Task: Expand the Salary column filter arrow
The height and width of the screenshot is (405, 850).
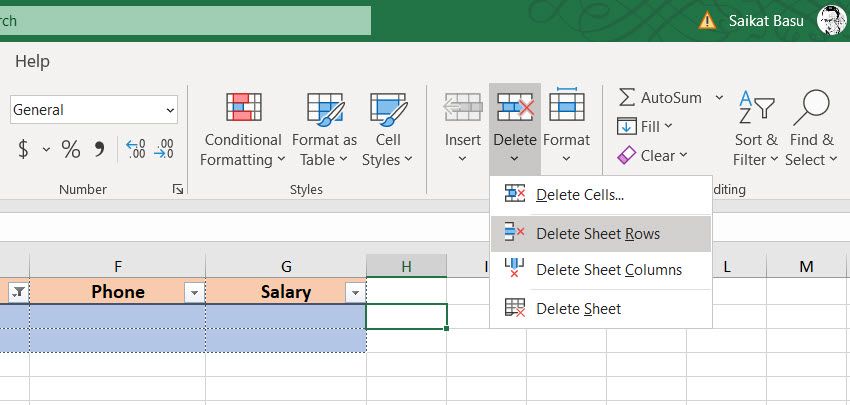Action: pos(353,292)
